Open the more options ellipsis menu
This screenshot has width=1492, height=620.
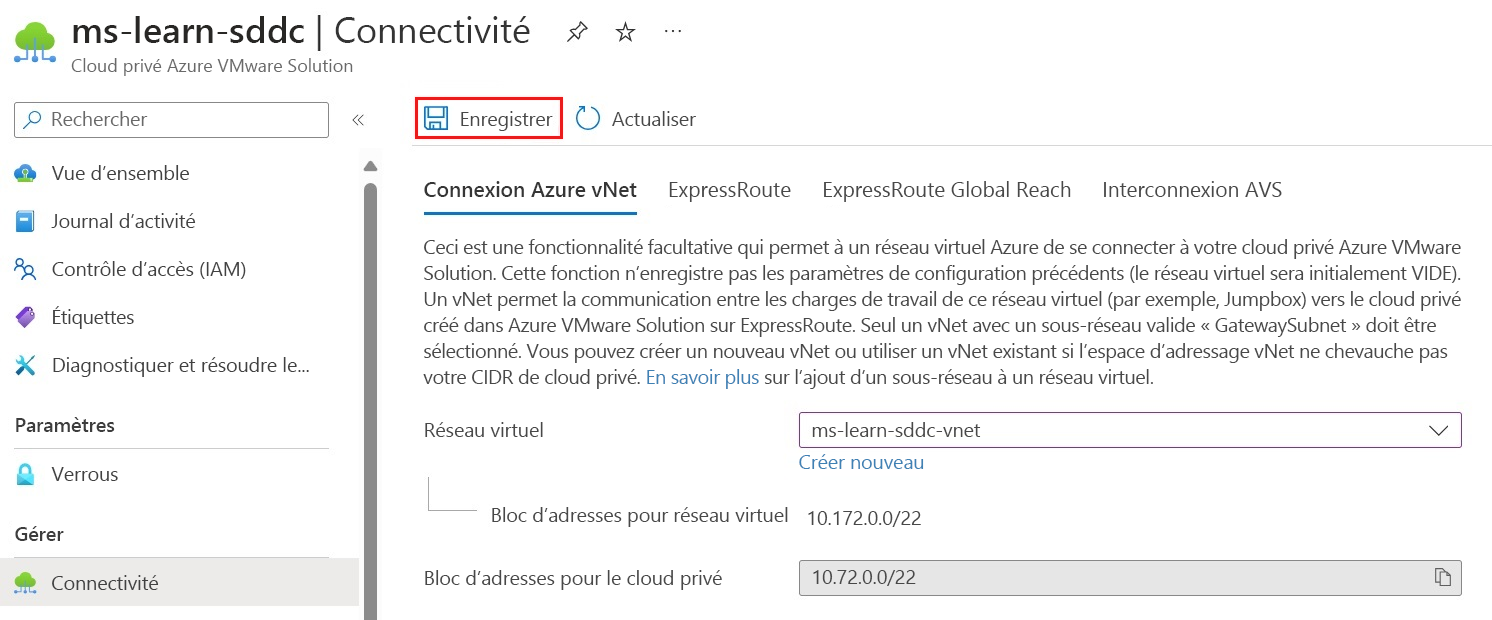[x=672, y=31]
